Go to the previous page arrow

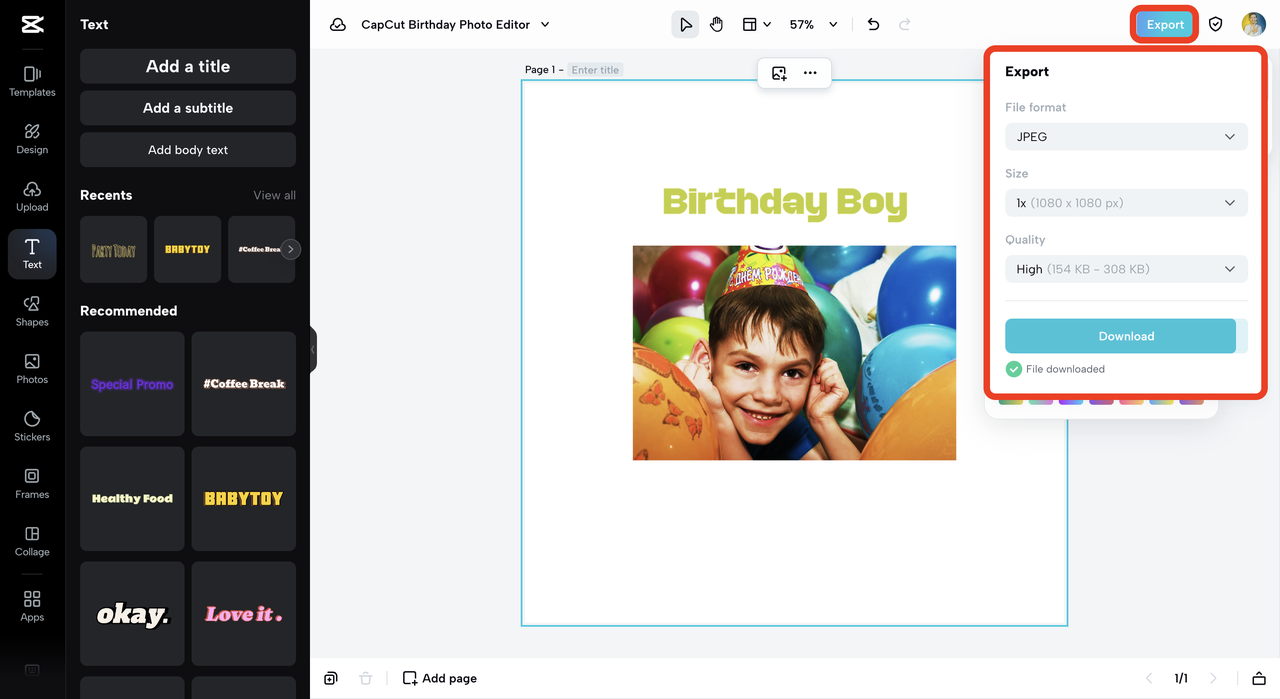coord(1149,678)
